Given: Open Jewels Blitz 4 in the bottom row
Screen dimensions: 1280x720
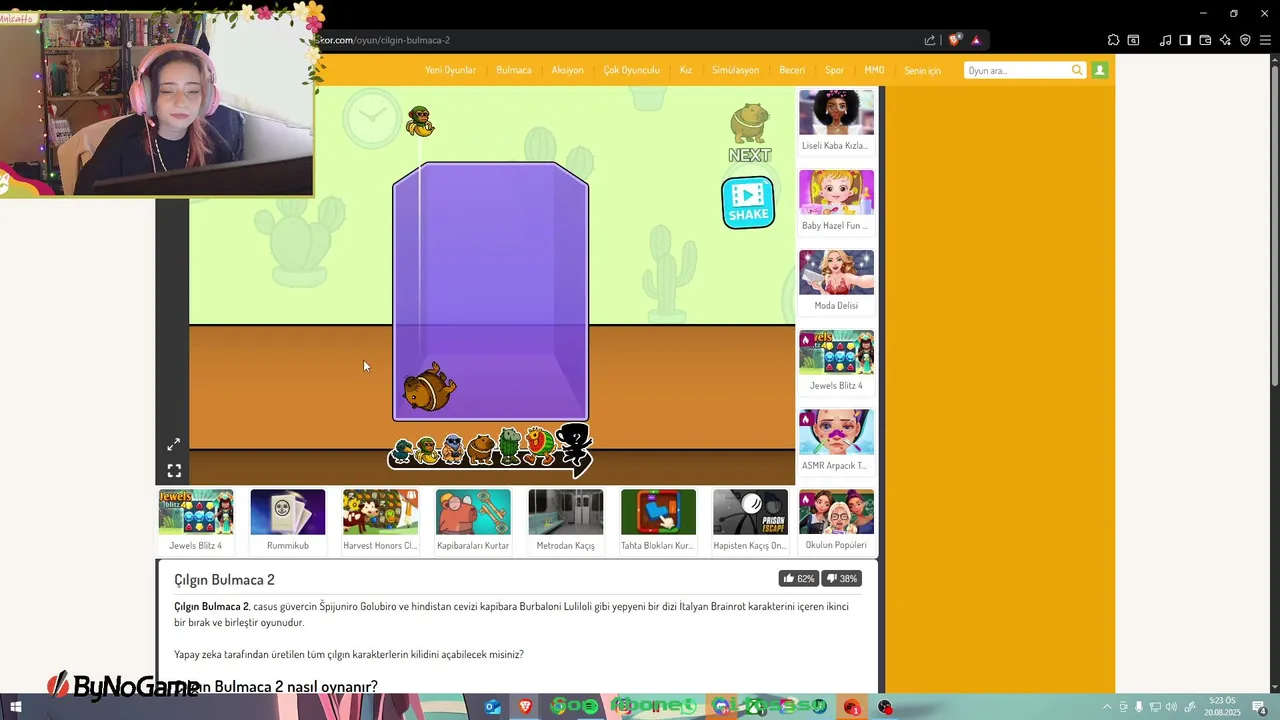Looking at the screenshot, I should [x=196, y=512].
